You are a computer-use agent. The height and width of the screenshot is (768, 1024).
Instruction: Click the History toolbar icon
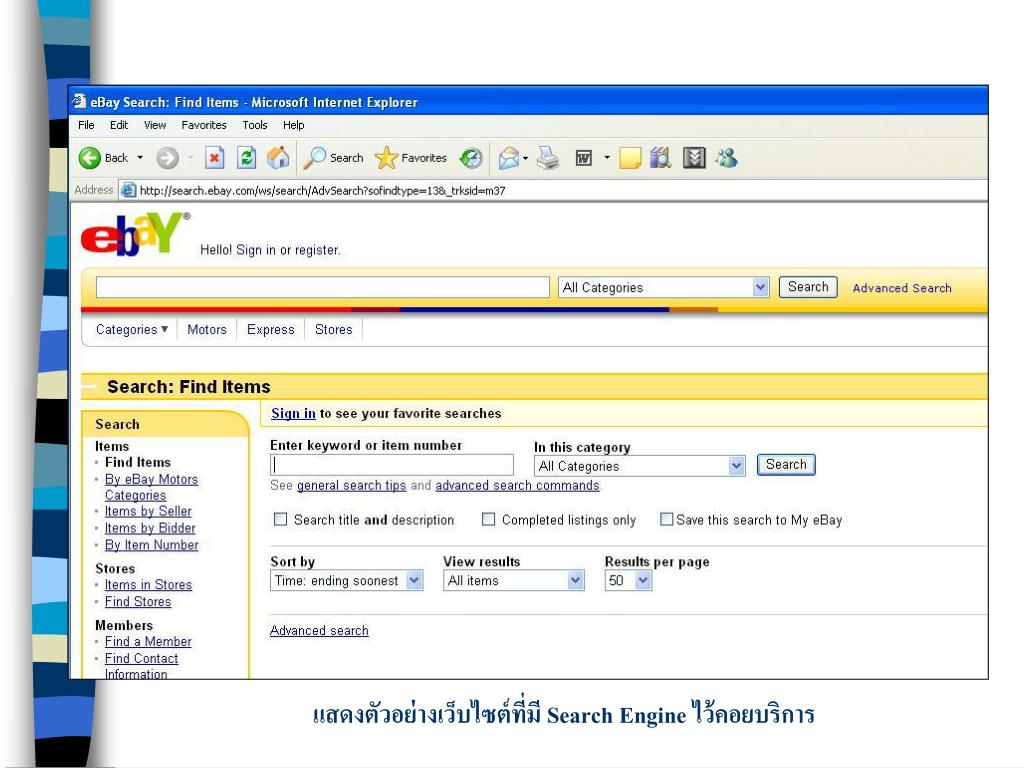click(x=471, y=157)
